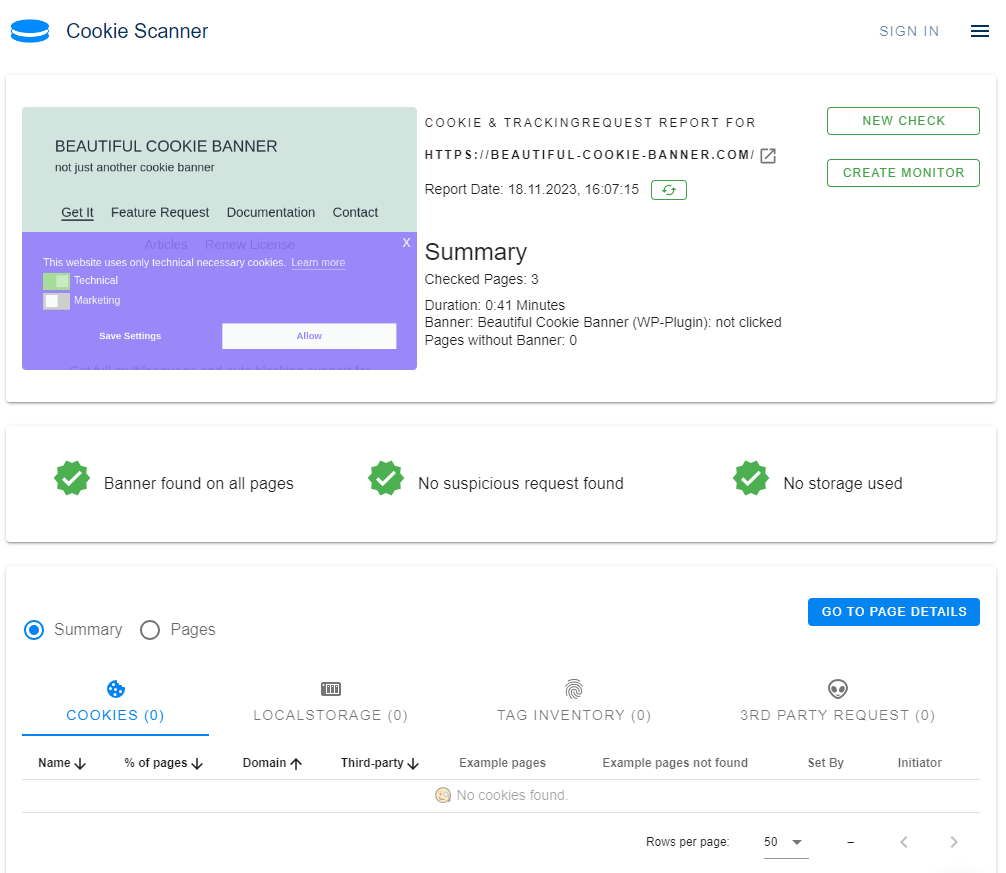Change sorting with the Name column arrow
The height and width of the screenshot is (873, 1006).
click(82, 762)
